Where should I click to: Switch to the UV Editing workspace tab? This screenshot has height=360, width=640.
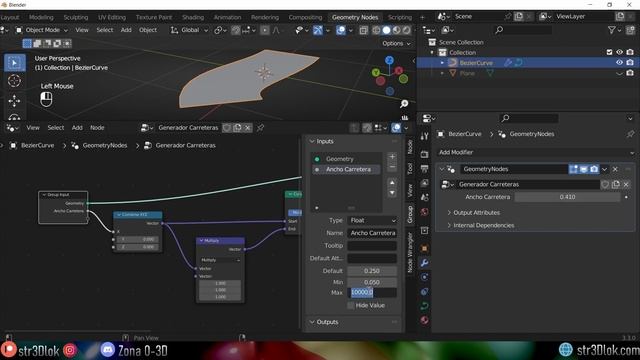(x=112, y=17)
